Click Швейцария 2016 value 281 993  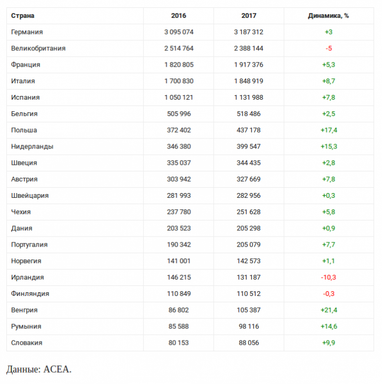[179, 195]
